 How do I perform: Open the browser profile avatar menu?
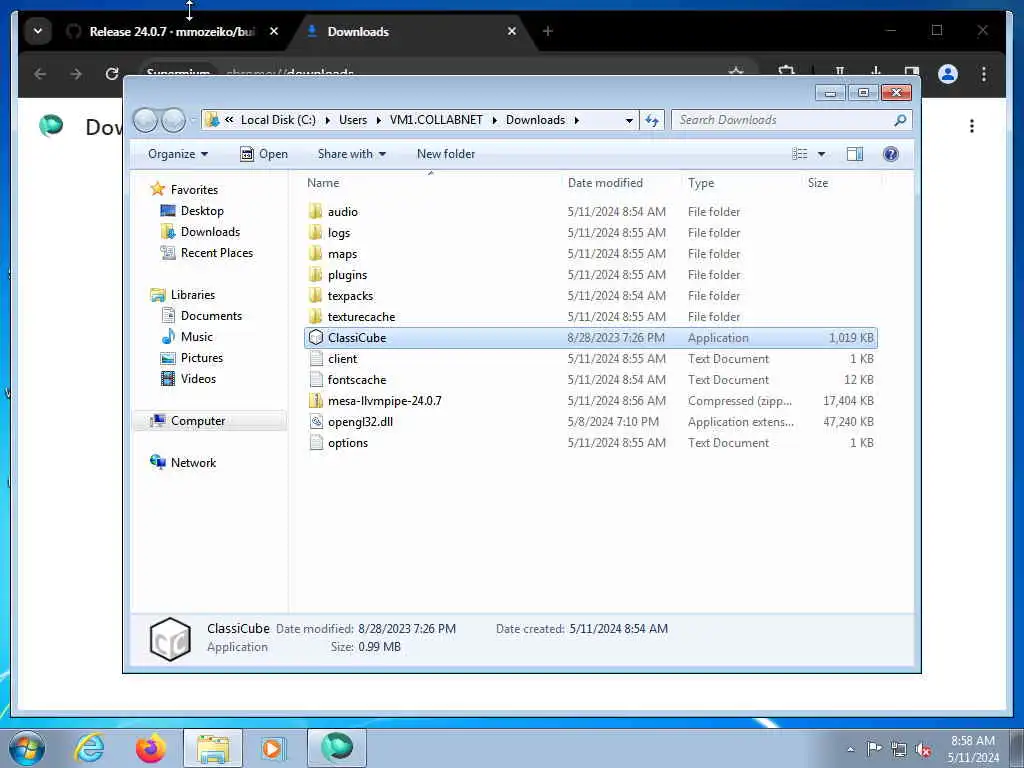coord(948,74)
